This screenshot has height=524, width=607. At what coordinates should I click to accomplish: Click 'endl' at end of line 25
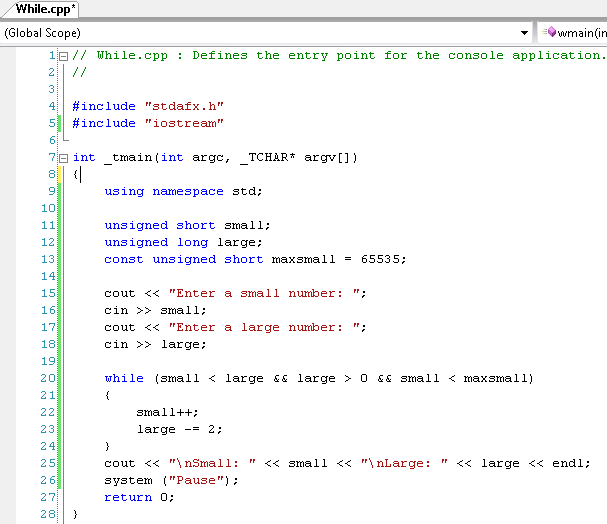click(x=568, y=463)
